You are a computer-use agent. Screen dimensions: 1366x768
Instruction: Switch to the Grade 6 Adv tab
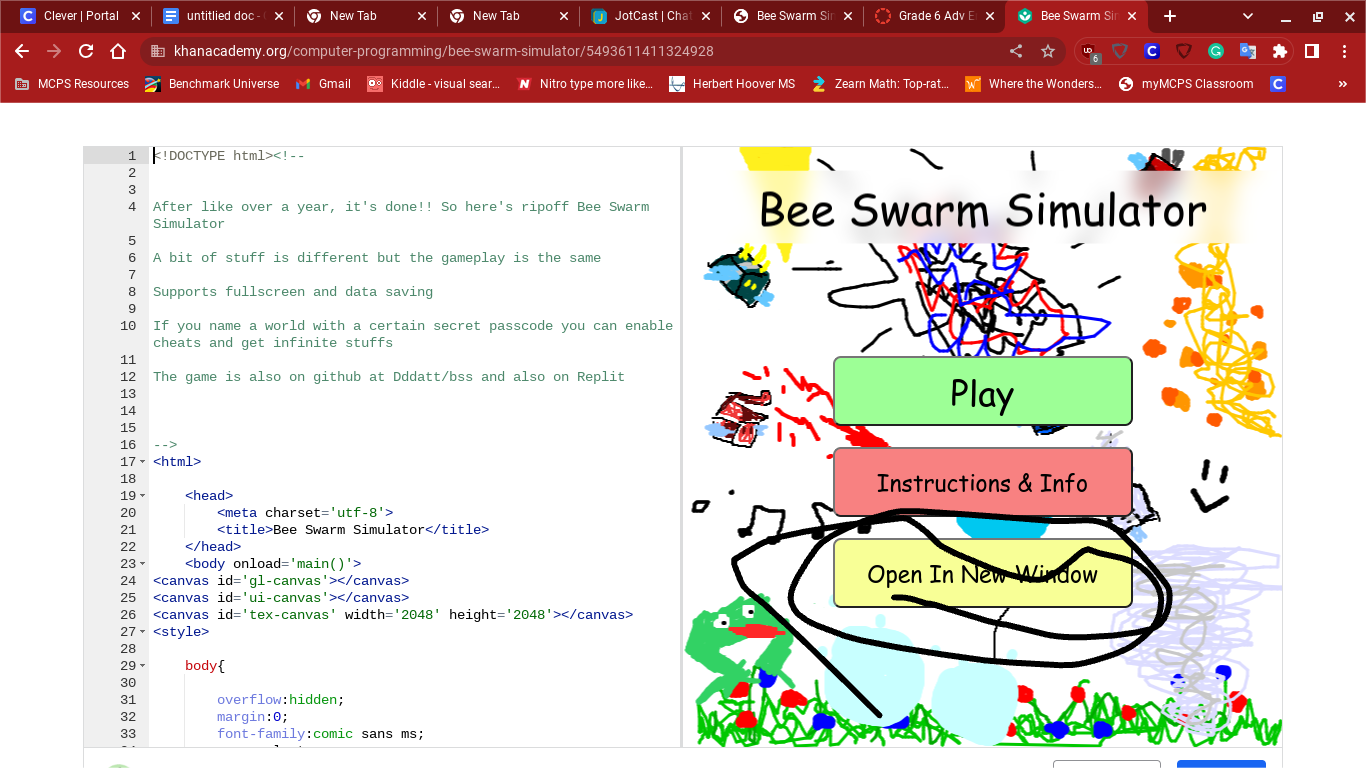935,16
